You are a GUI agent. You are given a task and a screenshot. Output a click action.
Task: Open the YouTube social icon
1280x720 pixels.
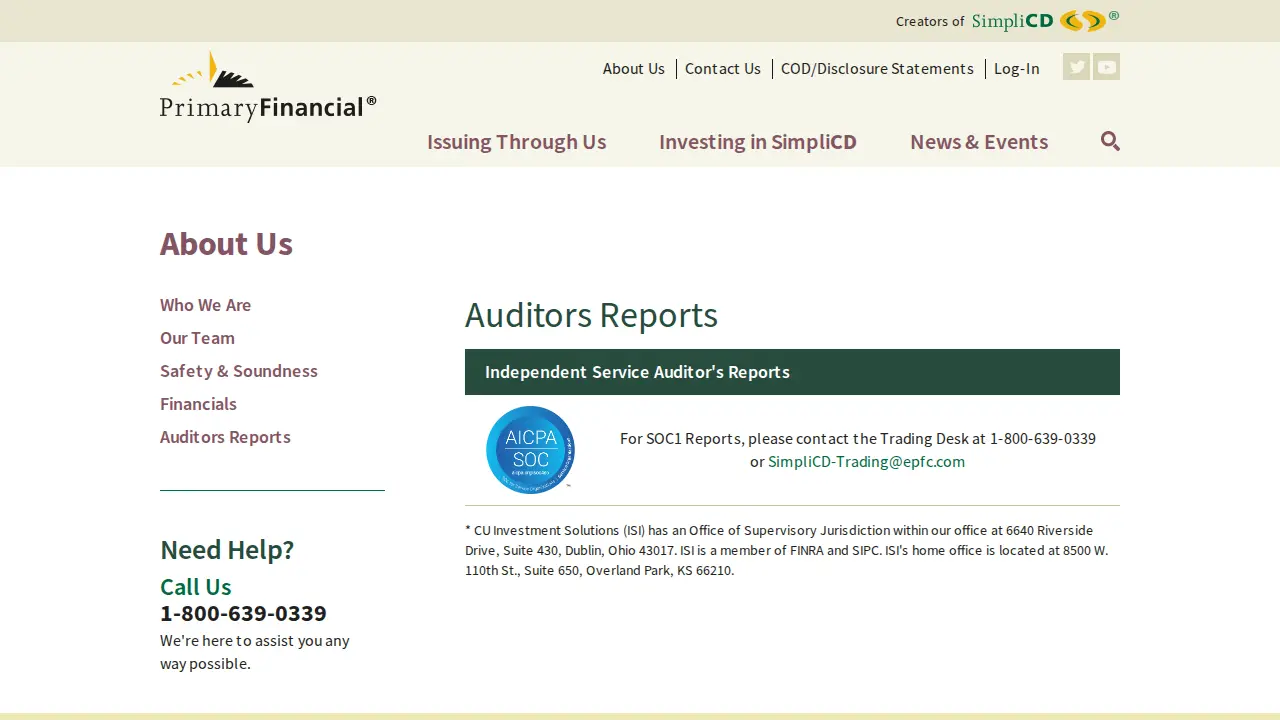(x=1106, y=67)
